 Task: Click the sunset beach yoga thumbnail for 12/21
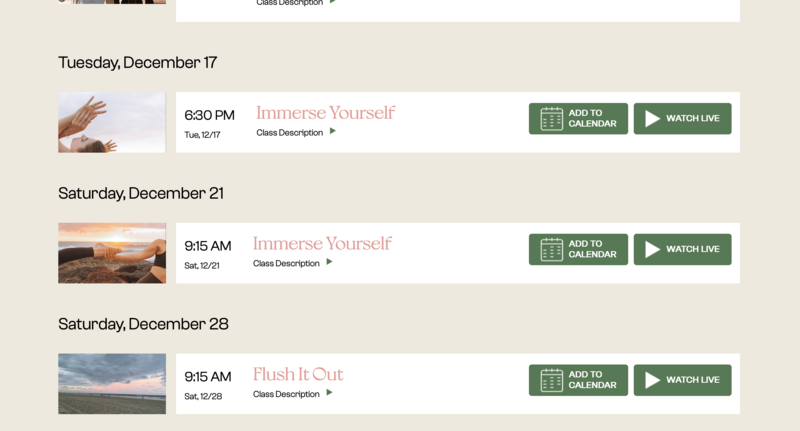click(x=112, y=253)
